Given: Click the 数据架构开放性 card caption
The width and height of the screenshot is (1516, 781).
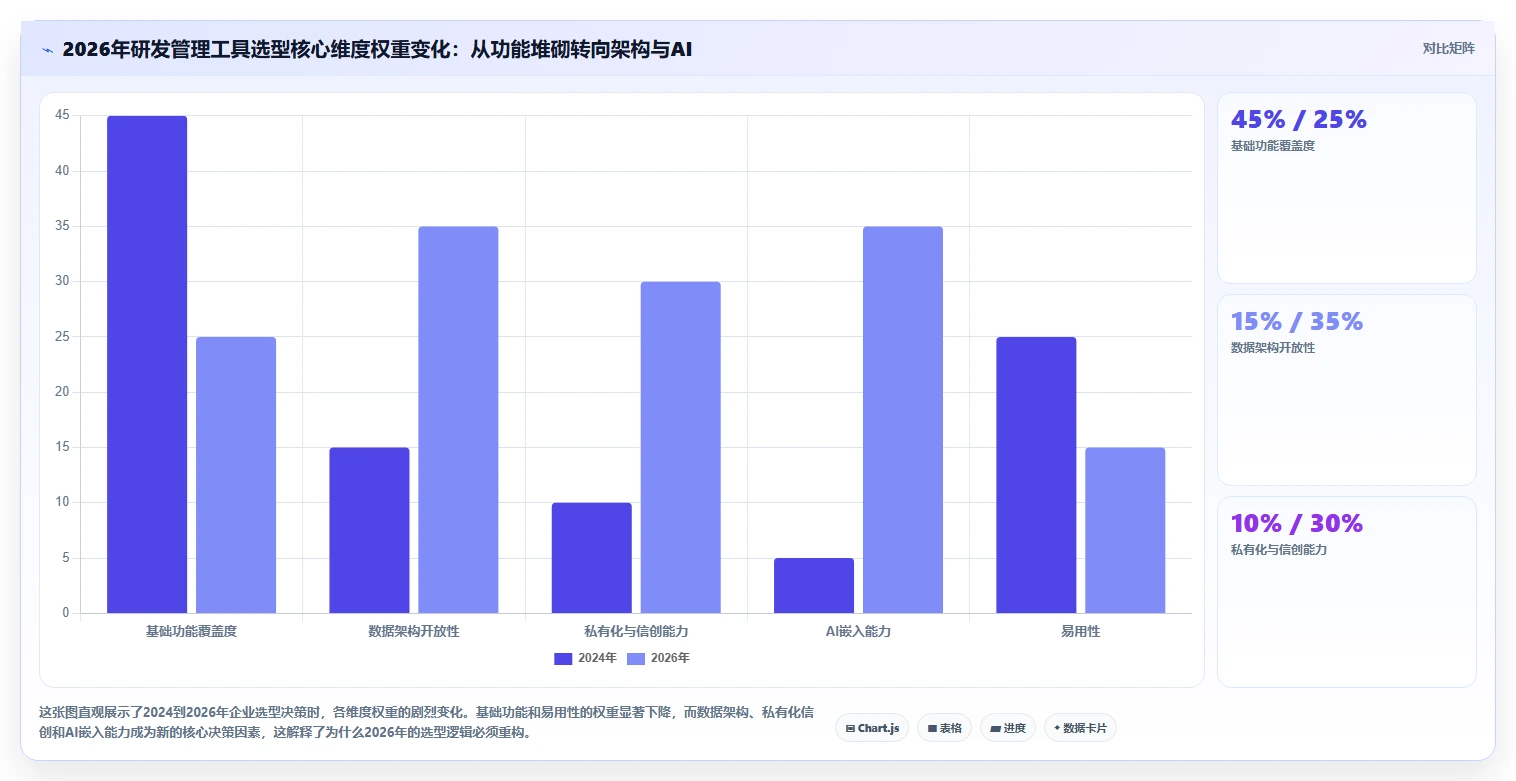Looking at the screenshot, I should click(1273, 348).
